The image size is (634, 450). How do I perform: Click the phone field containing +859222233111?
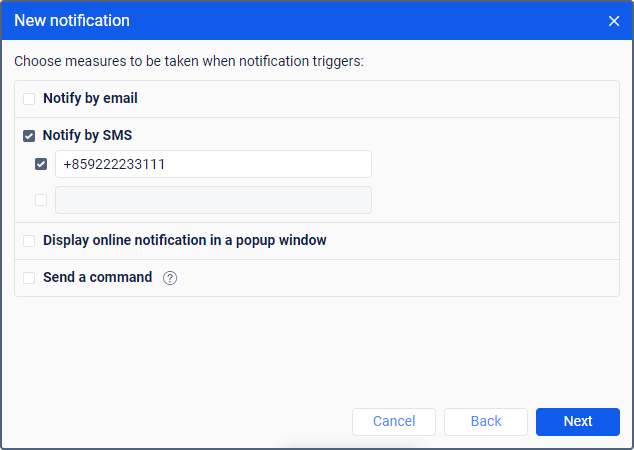click(x=213, y=164)
